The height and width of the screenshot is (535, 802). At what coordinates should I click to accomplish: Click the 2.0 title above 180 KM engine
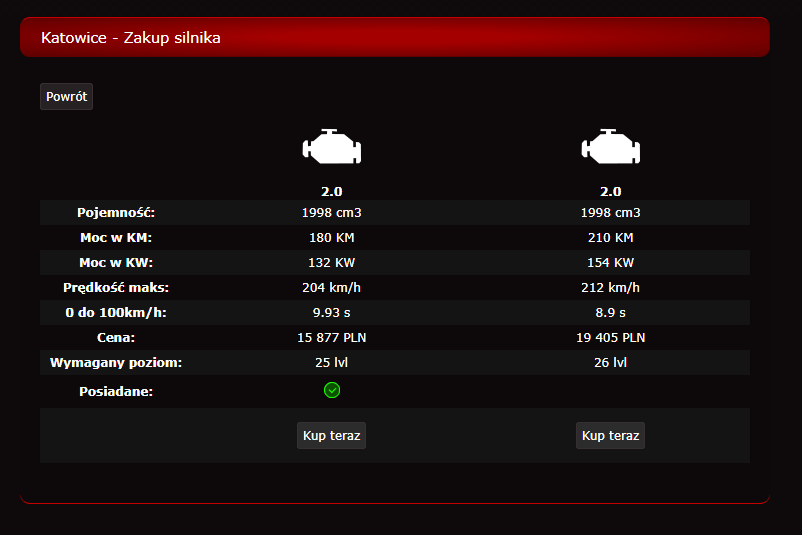tap(331, 191)
